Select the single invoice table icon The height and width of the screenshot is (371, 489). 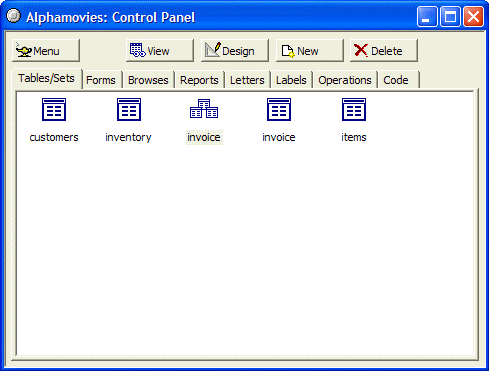pyautogui.click(x=279, y=109)
